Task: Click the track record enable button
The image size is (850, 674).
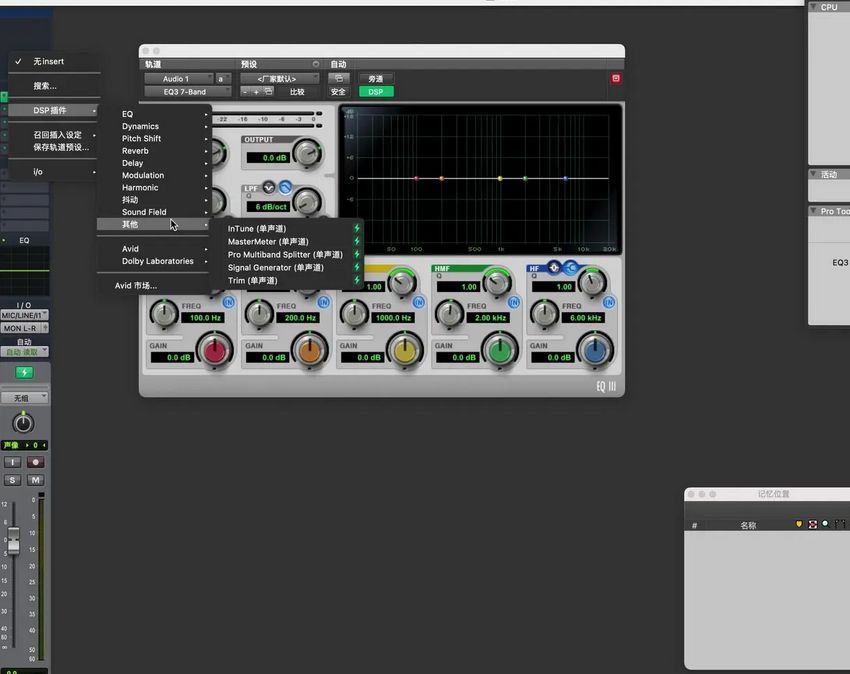Action: (36, 462)
